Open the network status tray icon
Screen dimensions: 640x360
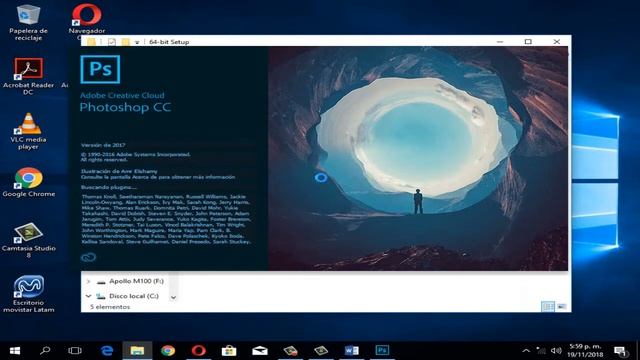541,351
